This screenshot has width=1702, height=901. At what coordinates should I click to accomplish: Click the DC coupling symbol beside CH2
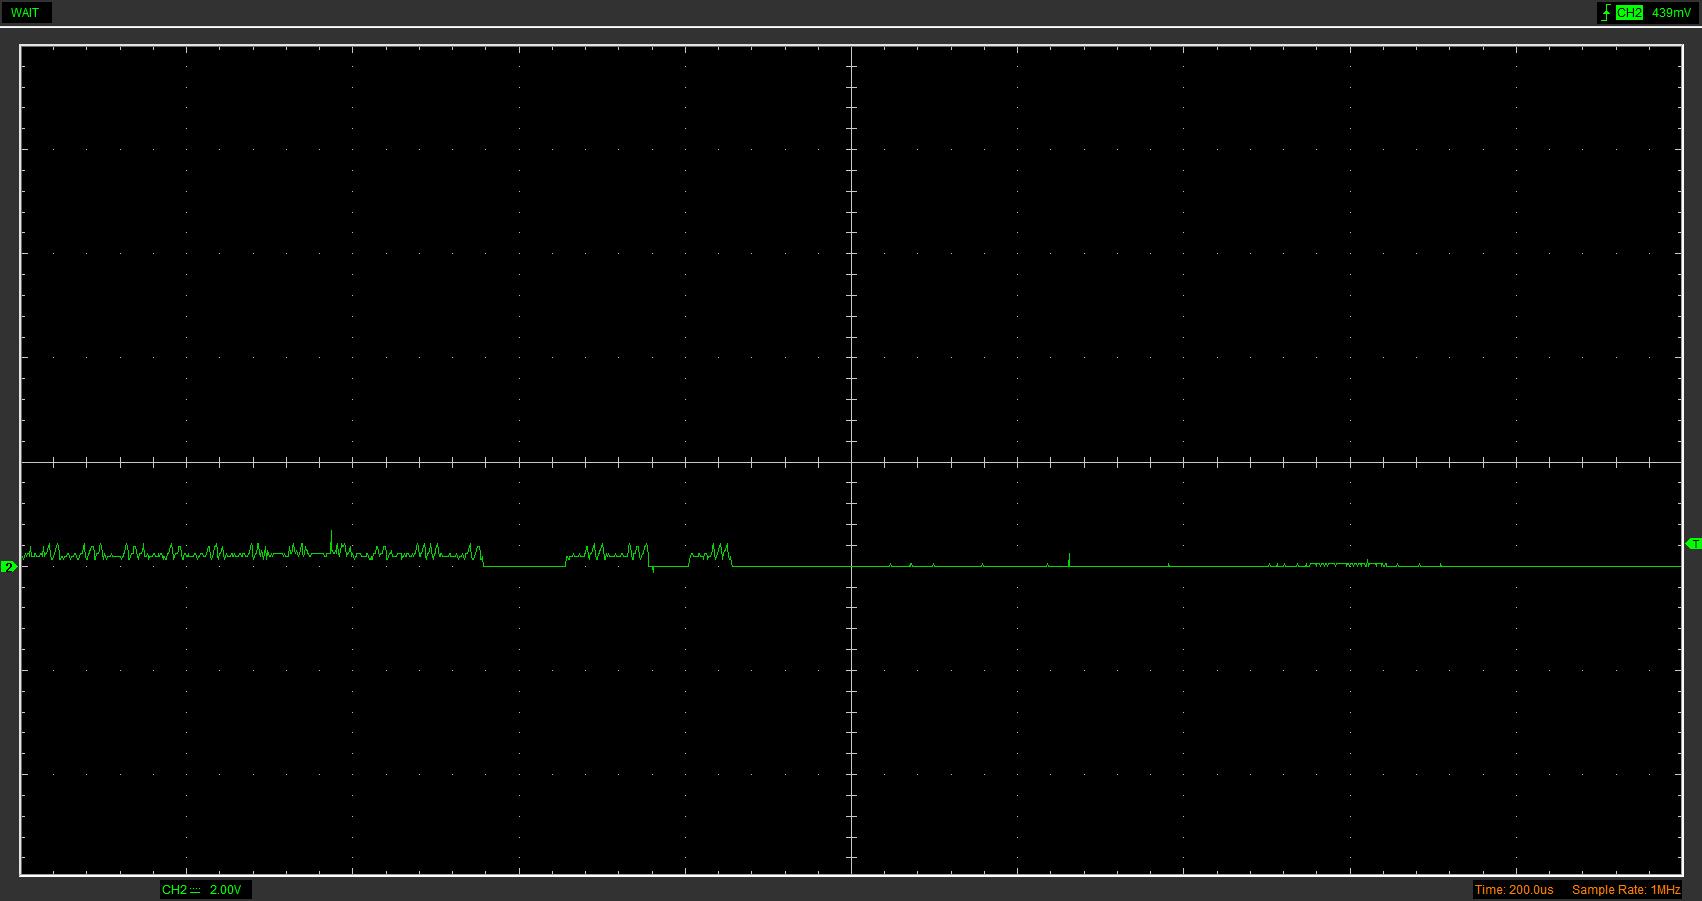tap(195, 890)
